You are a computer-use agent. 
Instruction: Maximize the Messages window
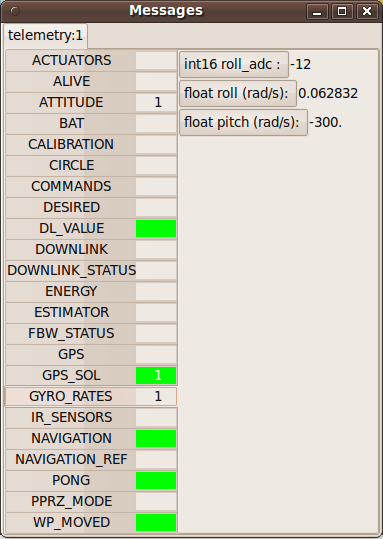point(342,12)
